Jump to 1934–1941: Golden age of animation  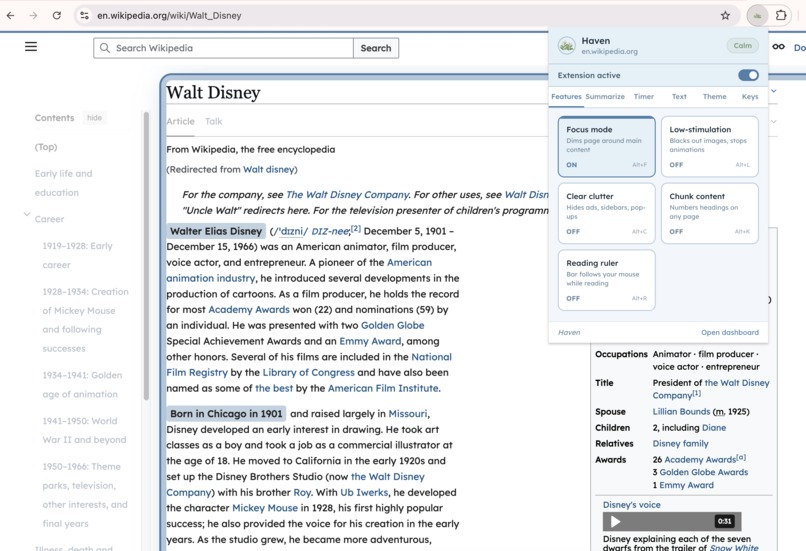tap(82, 384)
